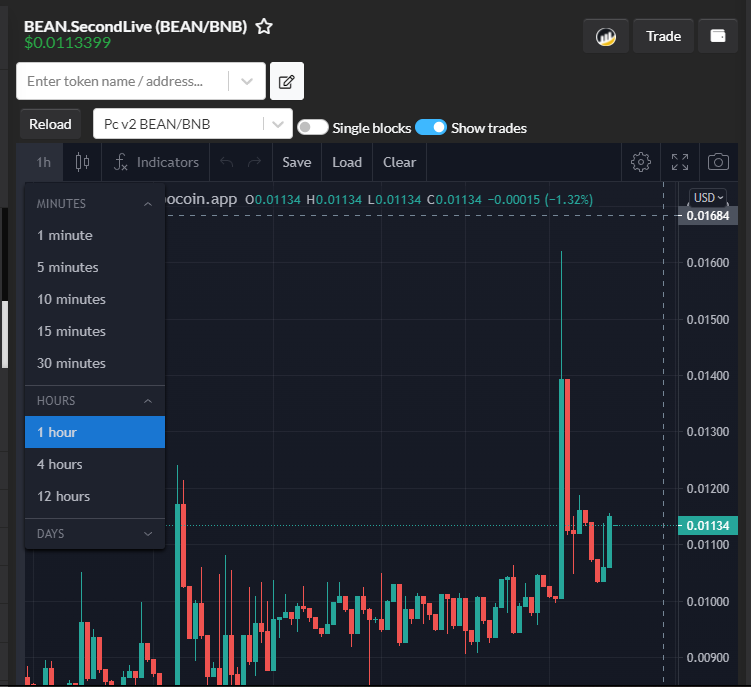Favorite BEAN/BNB with the star icon
This screenshot has height=687, width=751.
pyautogui.click(x=264, y=26)
